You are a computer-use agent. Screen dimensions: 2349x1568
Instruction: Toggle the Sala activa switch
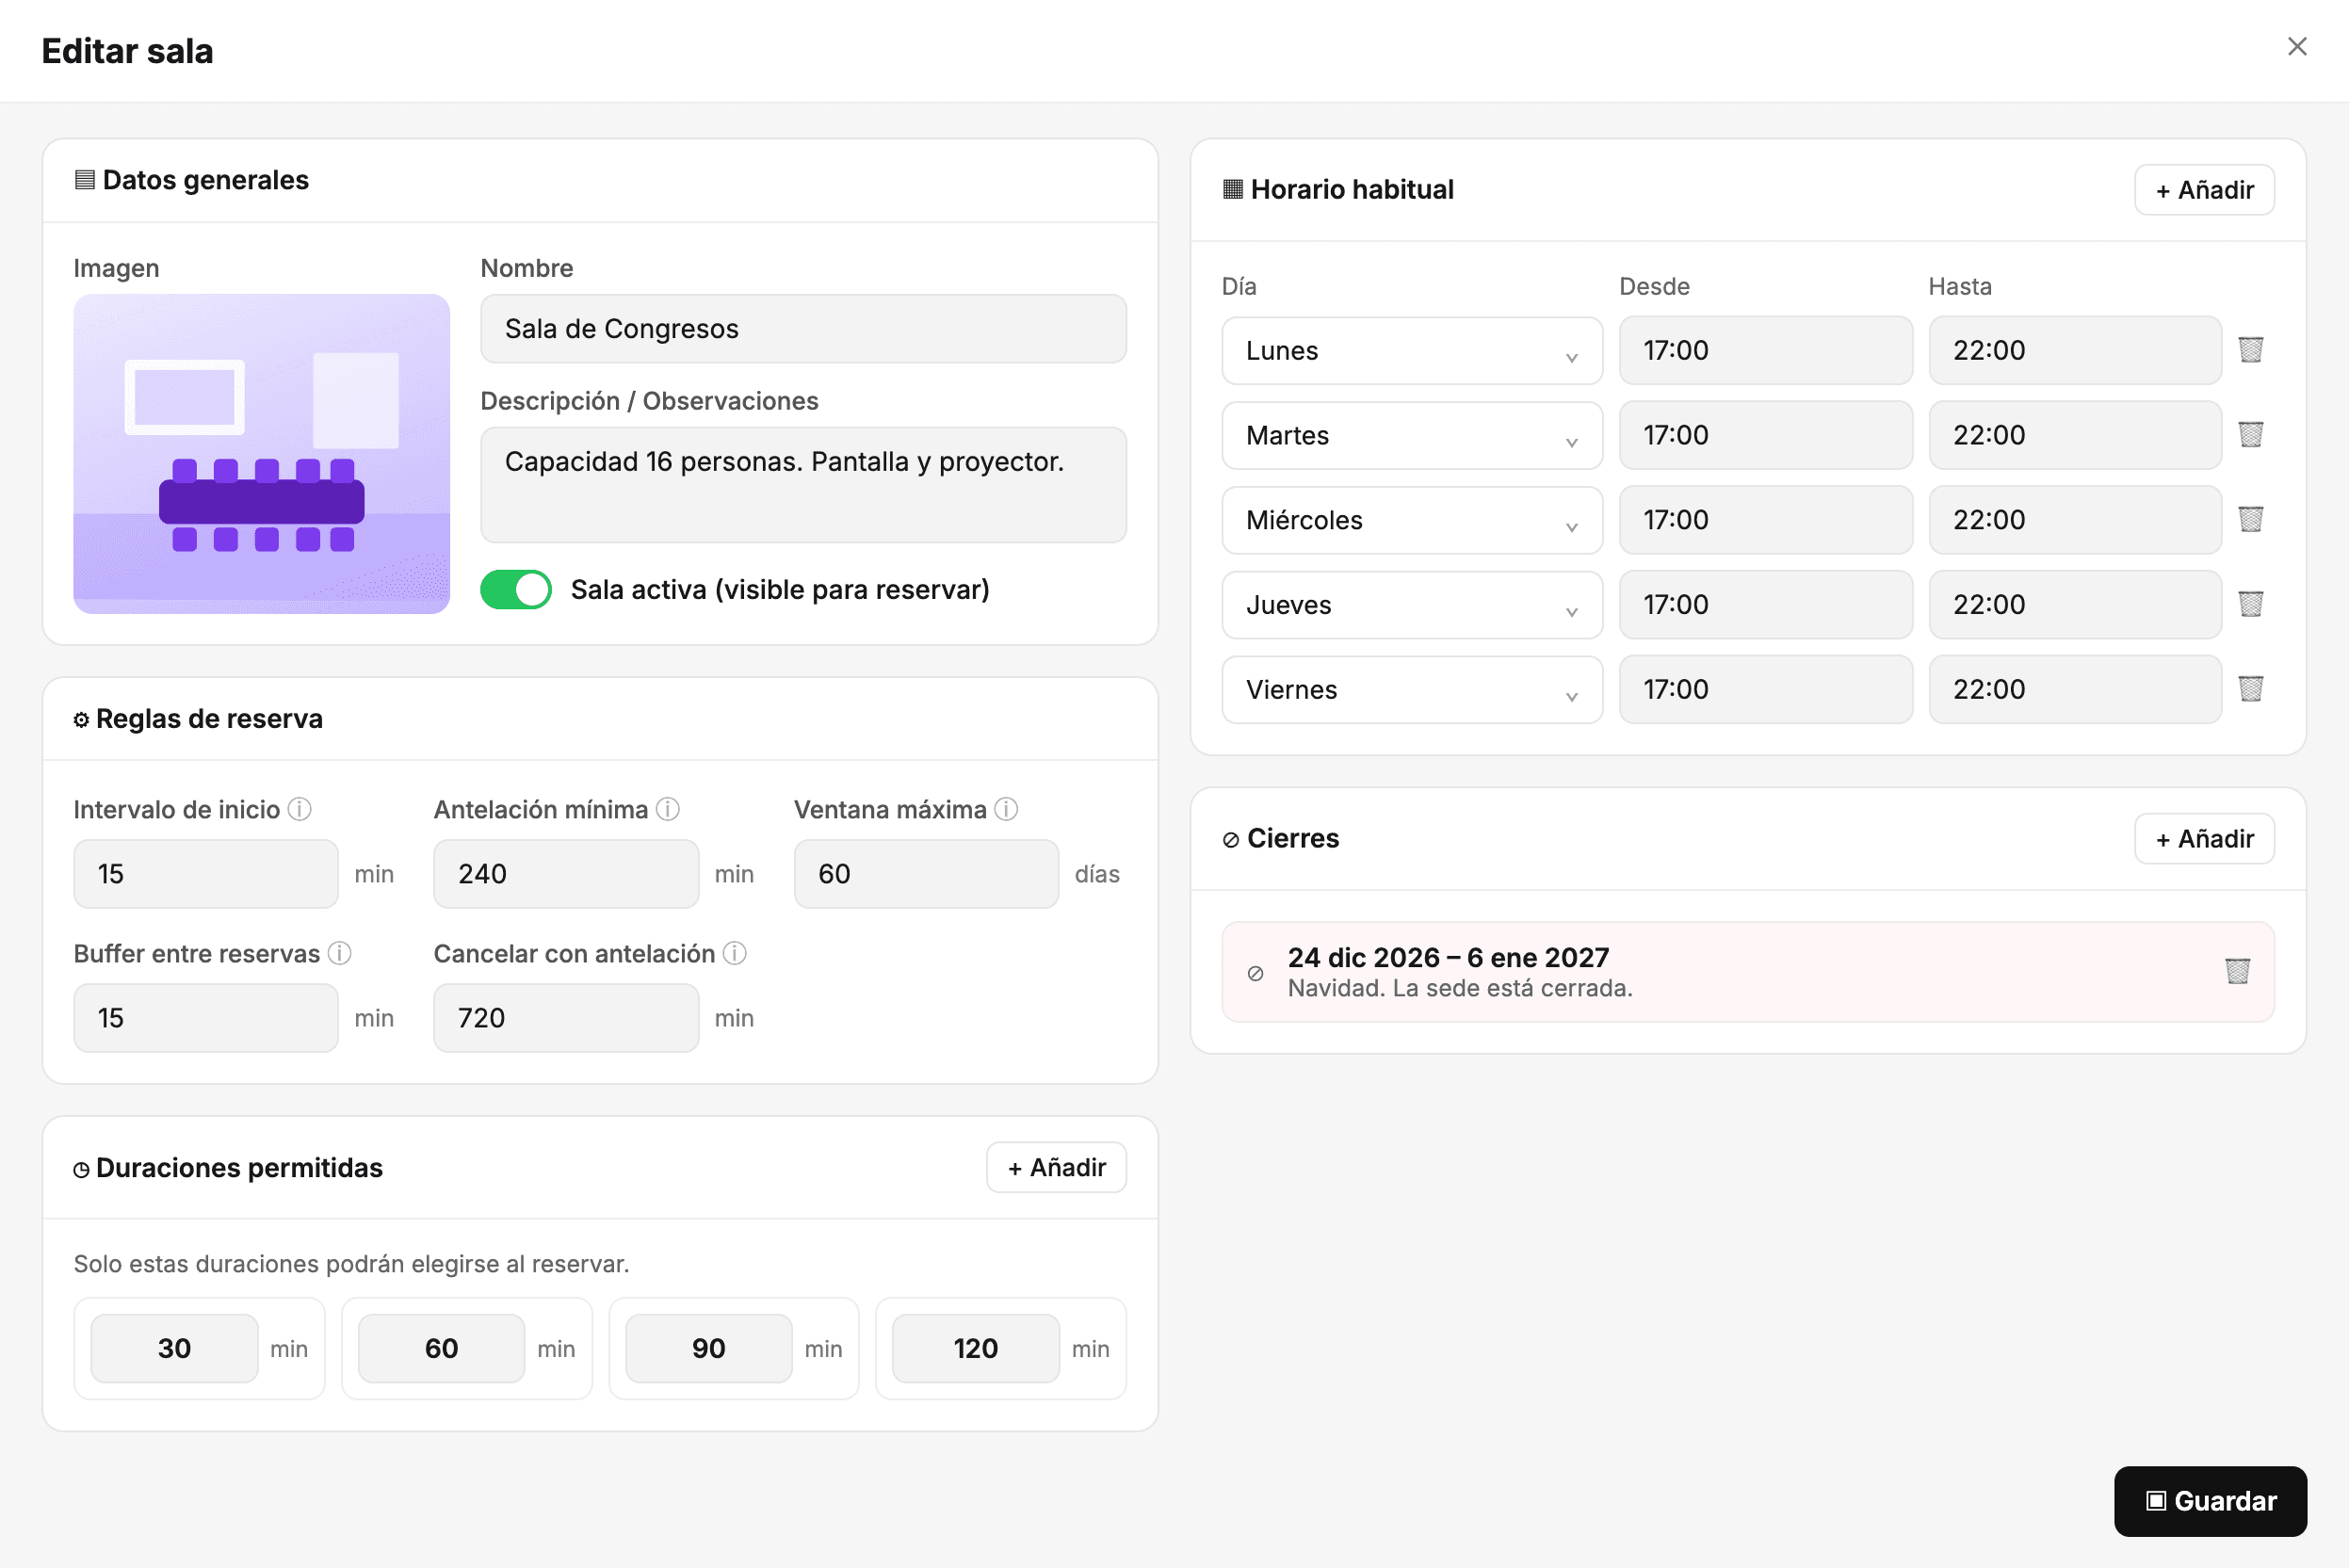click(x=515, y=590)
